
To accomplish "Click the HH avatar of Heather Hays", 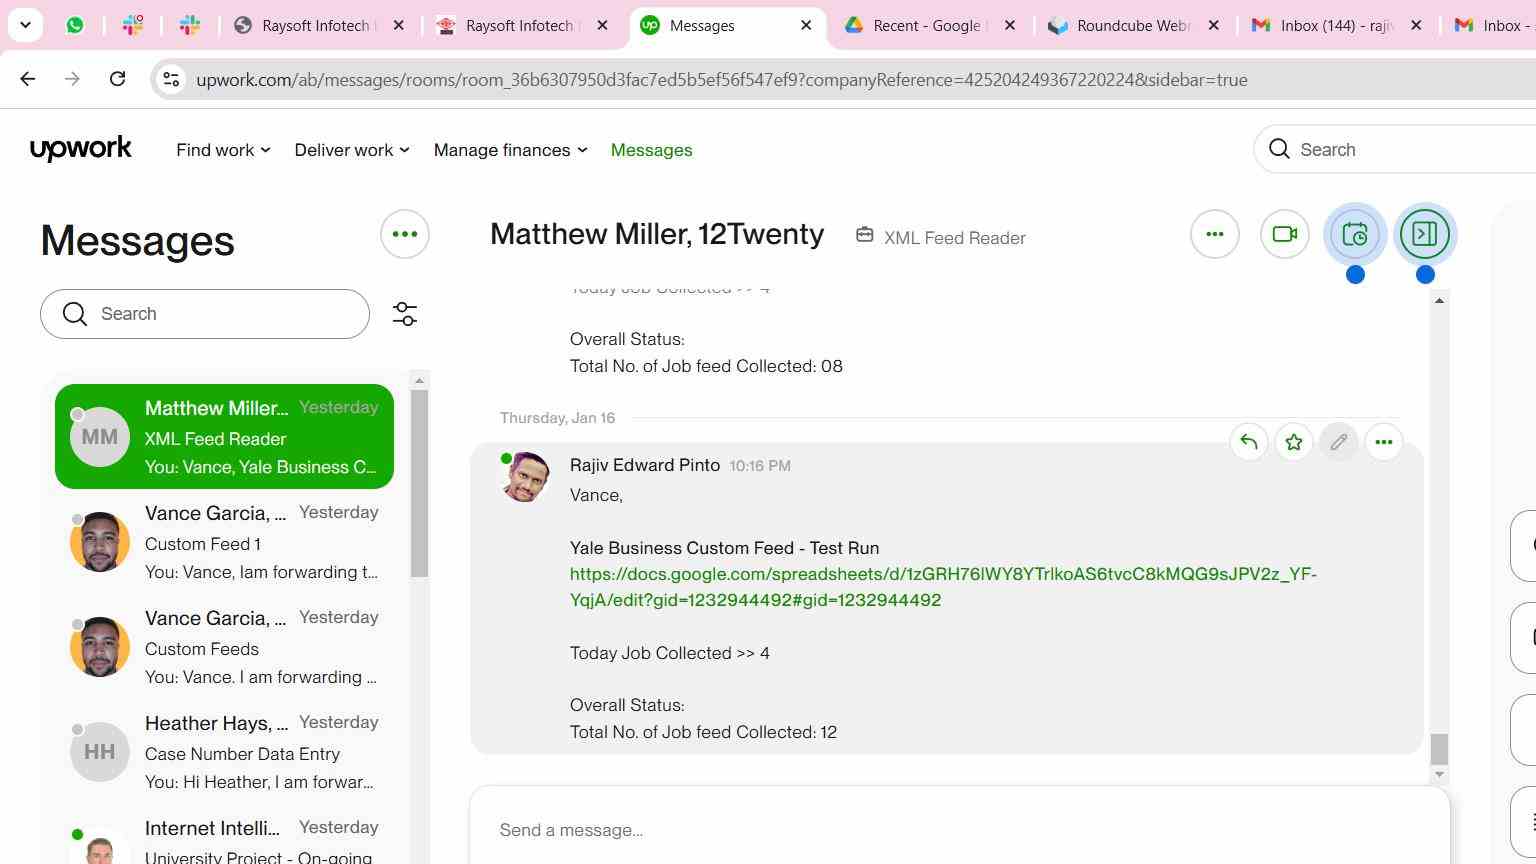I will 100,752.
